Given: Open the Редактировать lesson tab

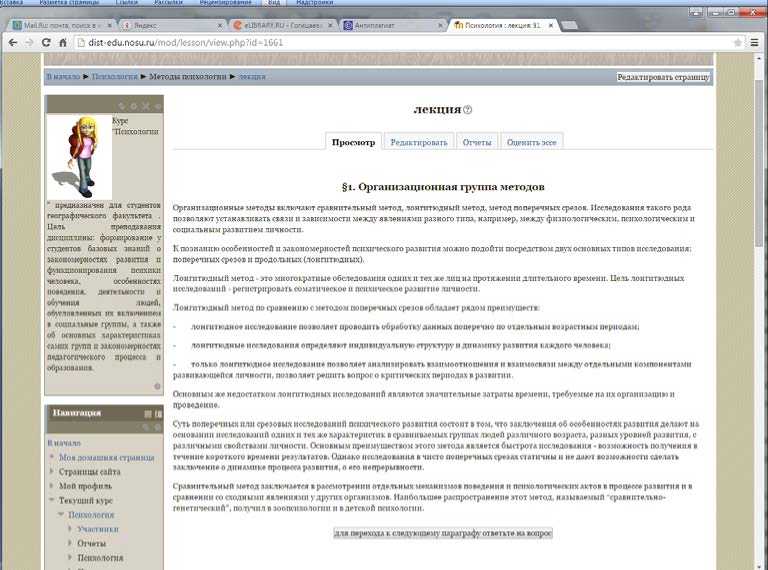Looking at the screenshot, I should click(419, 142).
